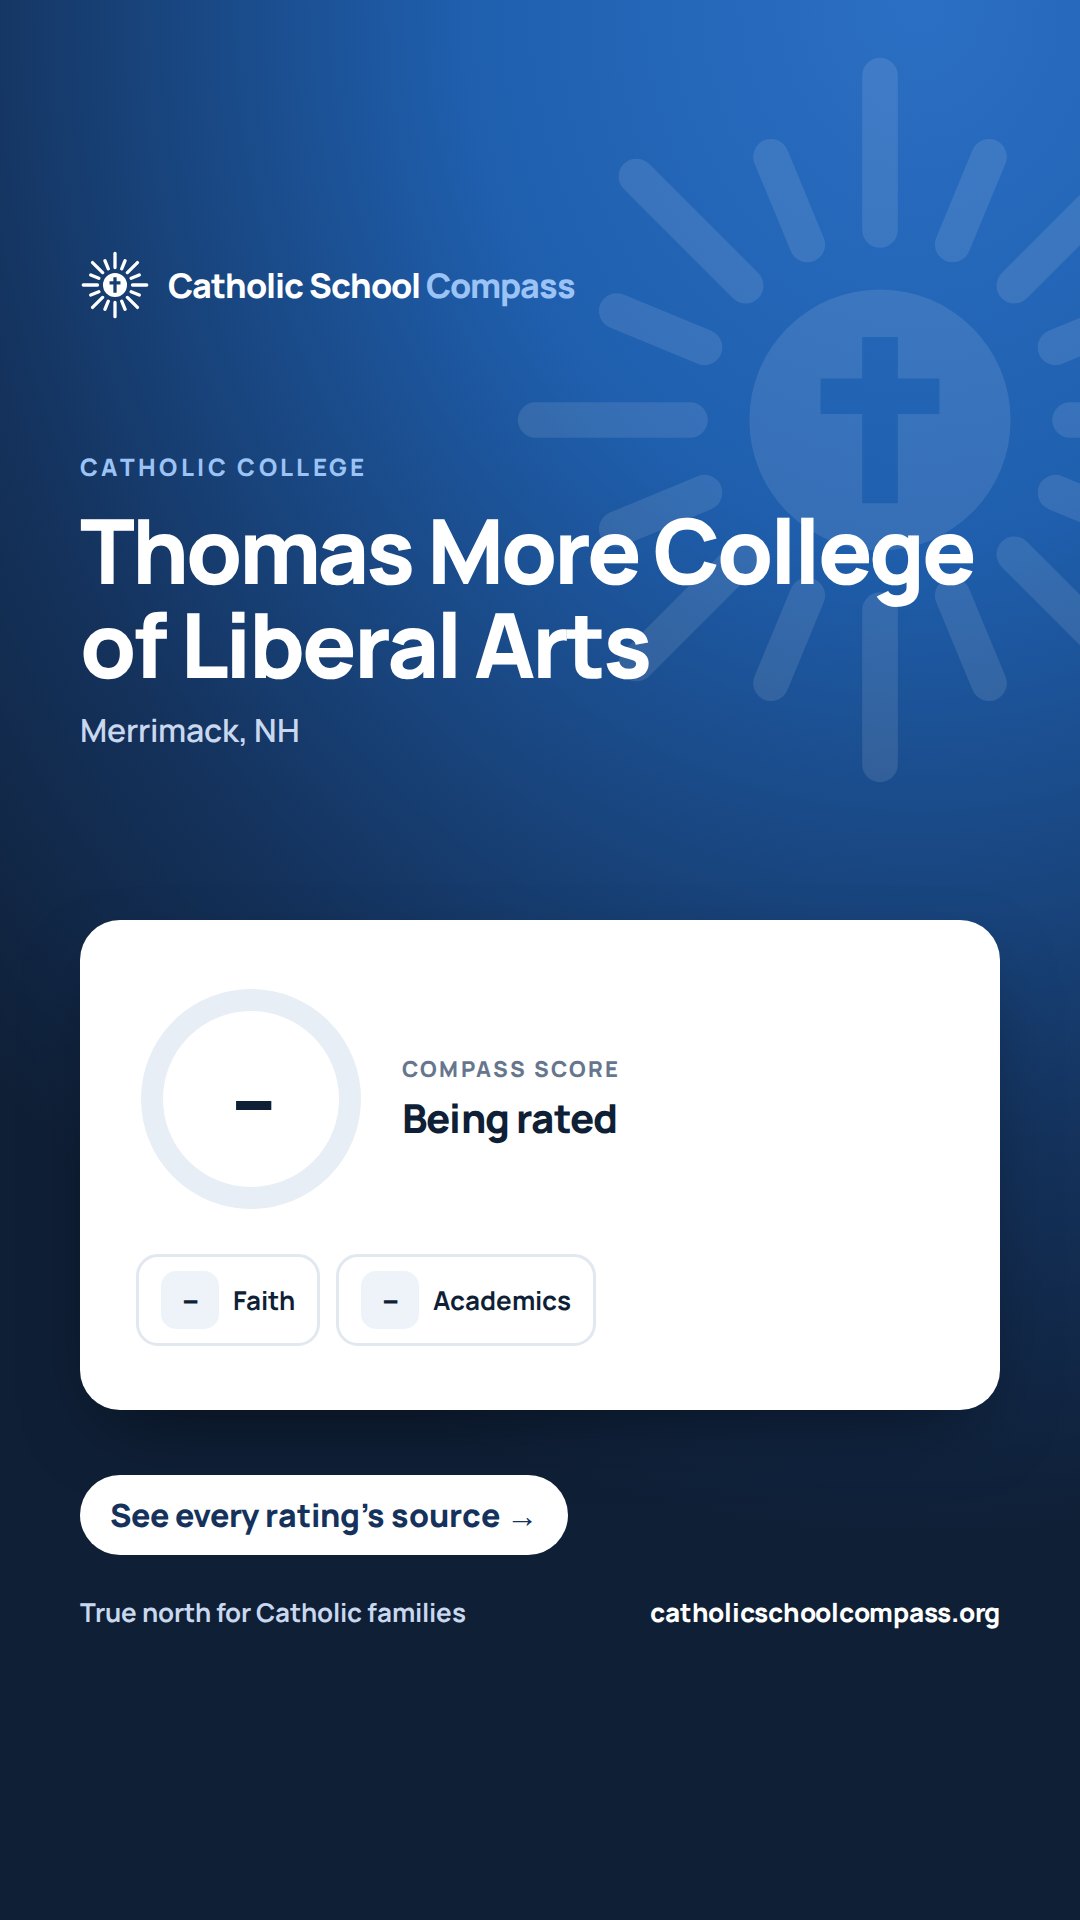The height and width of the screenshot is (1920, 1080).
Task: Click the dash icon in the Academics chip
Action: coord(390,1300)
